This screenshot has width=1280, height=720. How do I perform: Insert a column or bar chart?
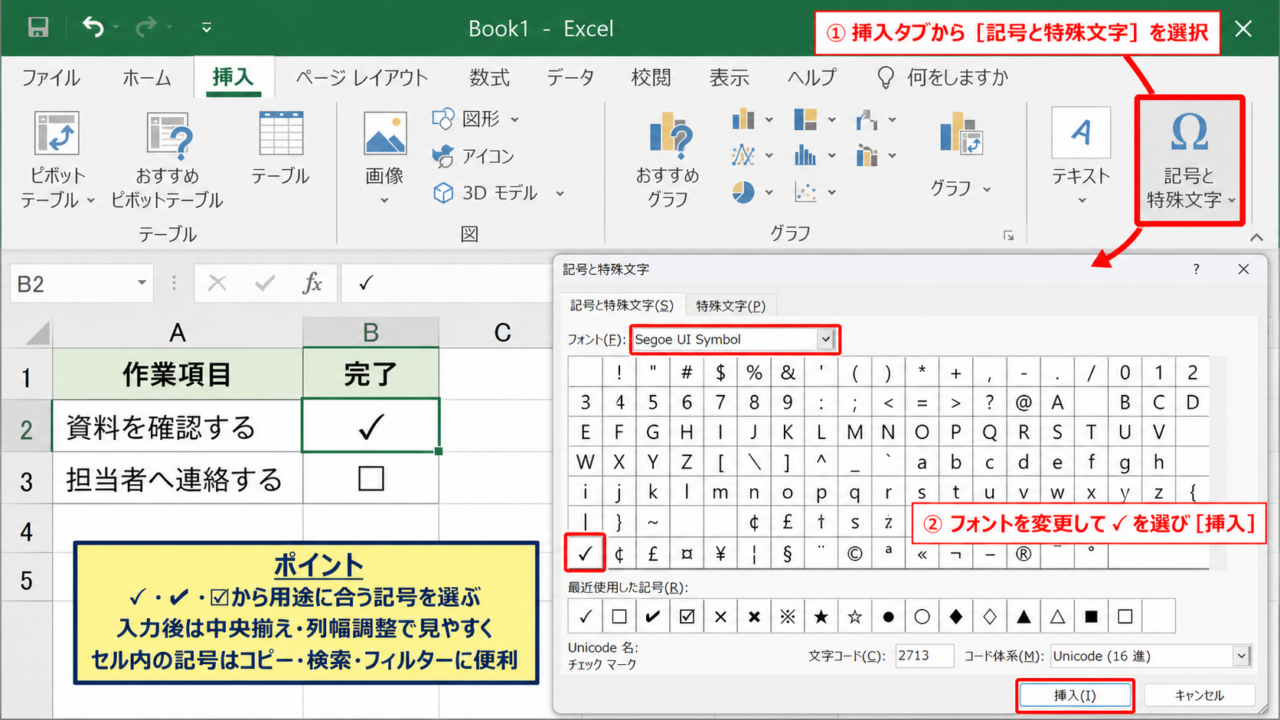[752, 120]
